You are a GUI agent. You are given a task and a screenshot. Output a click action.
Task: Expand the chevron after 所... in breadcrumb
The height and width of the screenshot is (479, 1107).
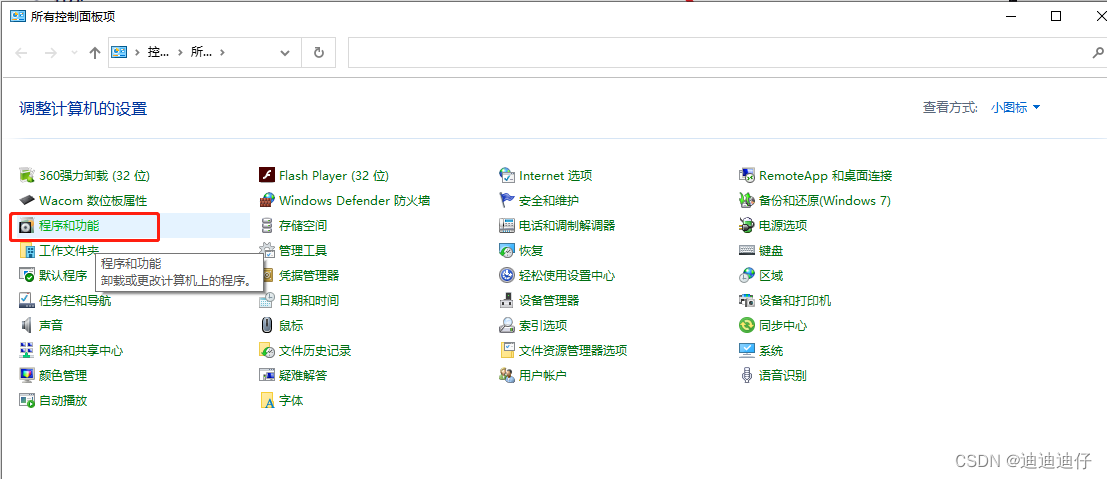coord(222,52)
